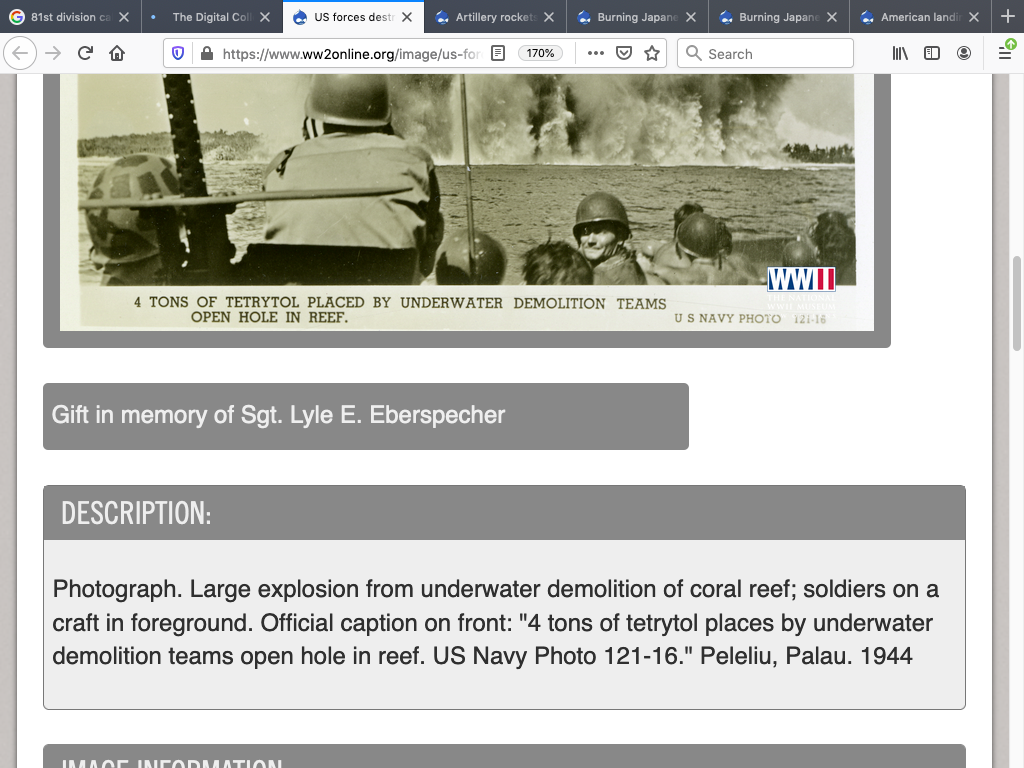Open the Library bookmarks and history menu
Image resolution: width=1024 pixels, height=768 pixels.
(x=900, y=54)
